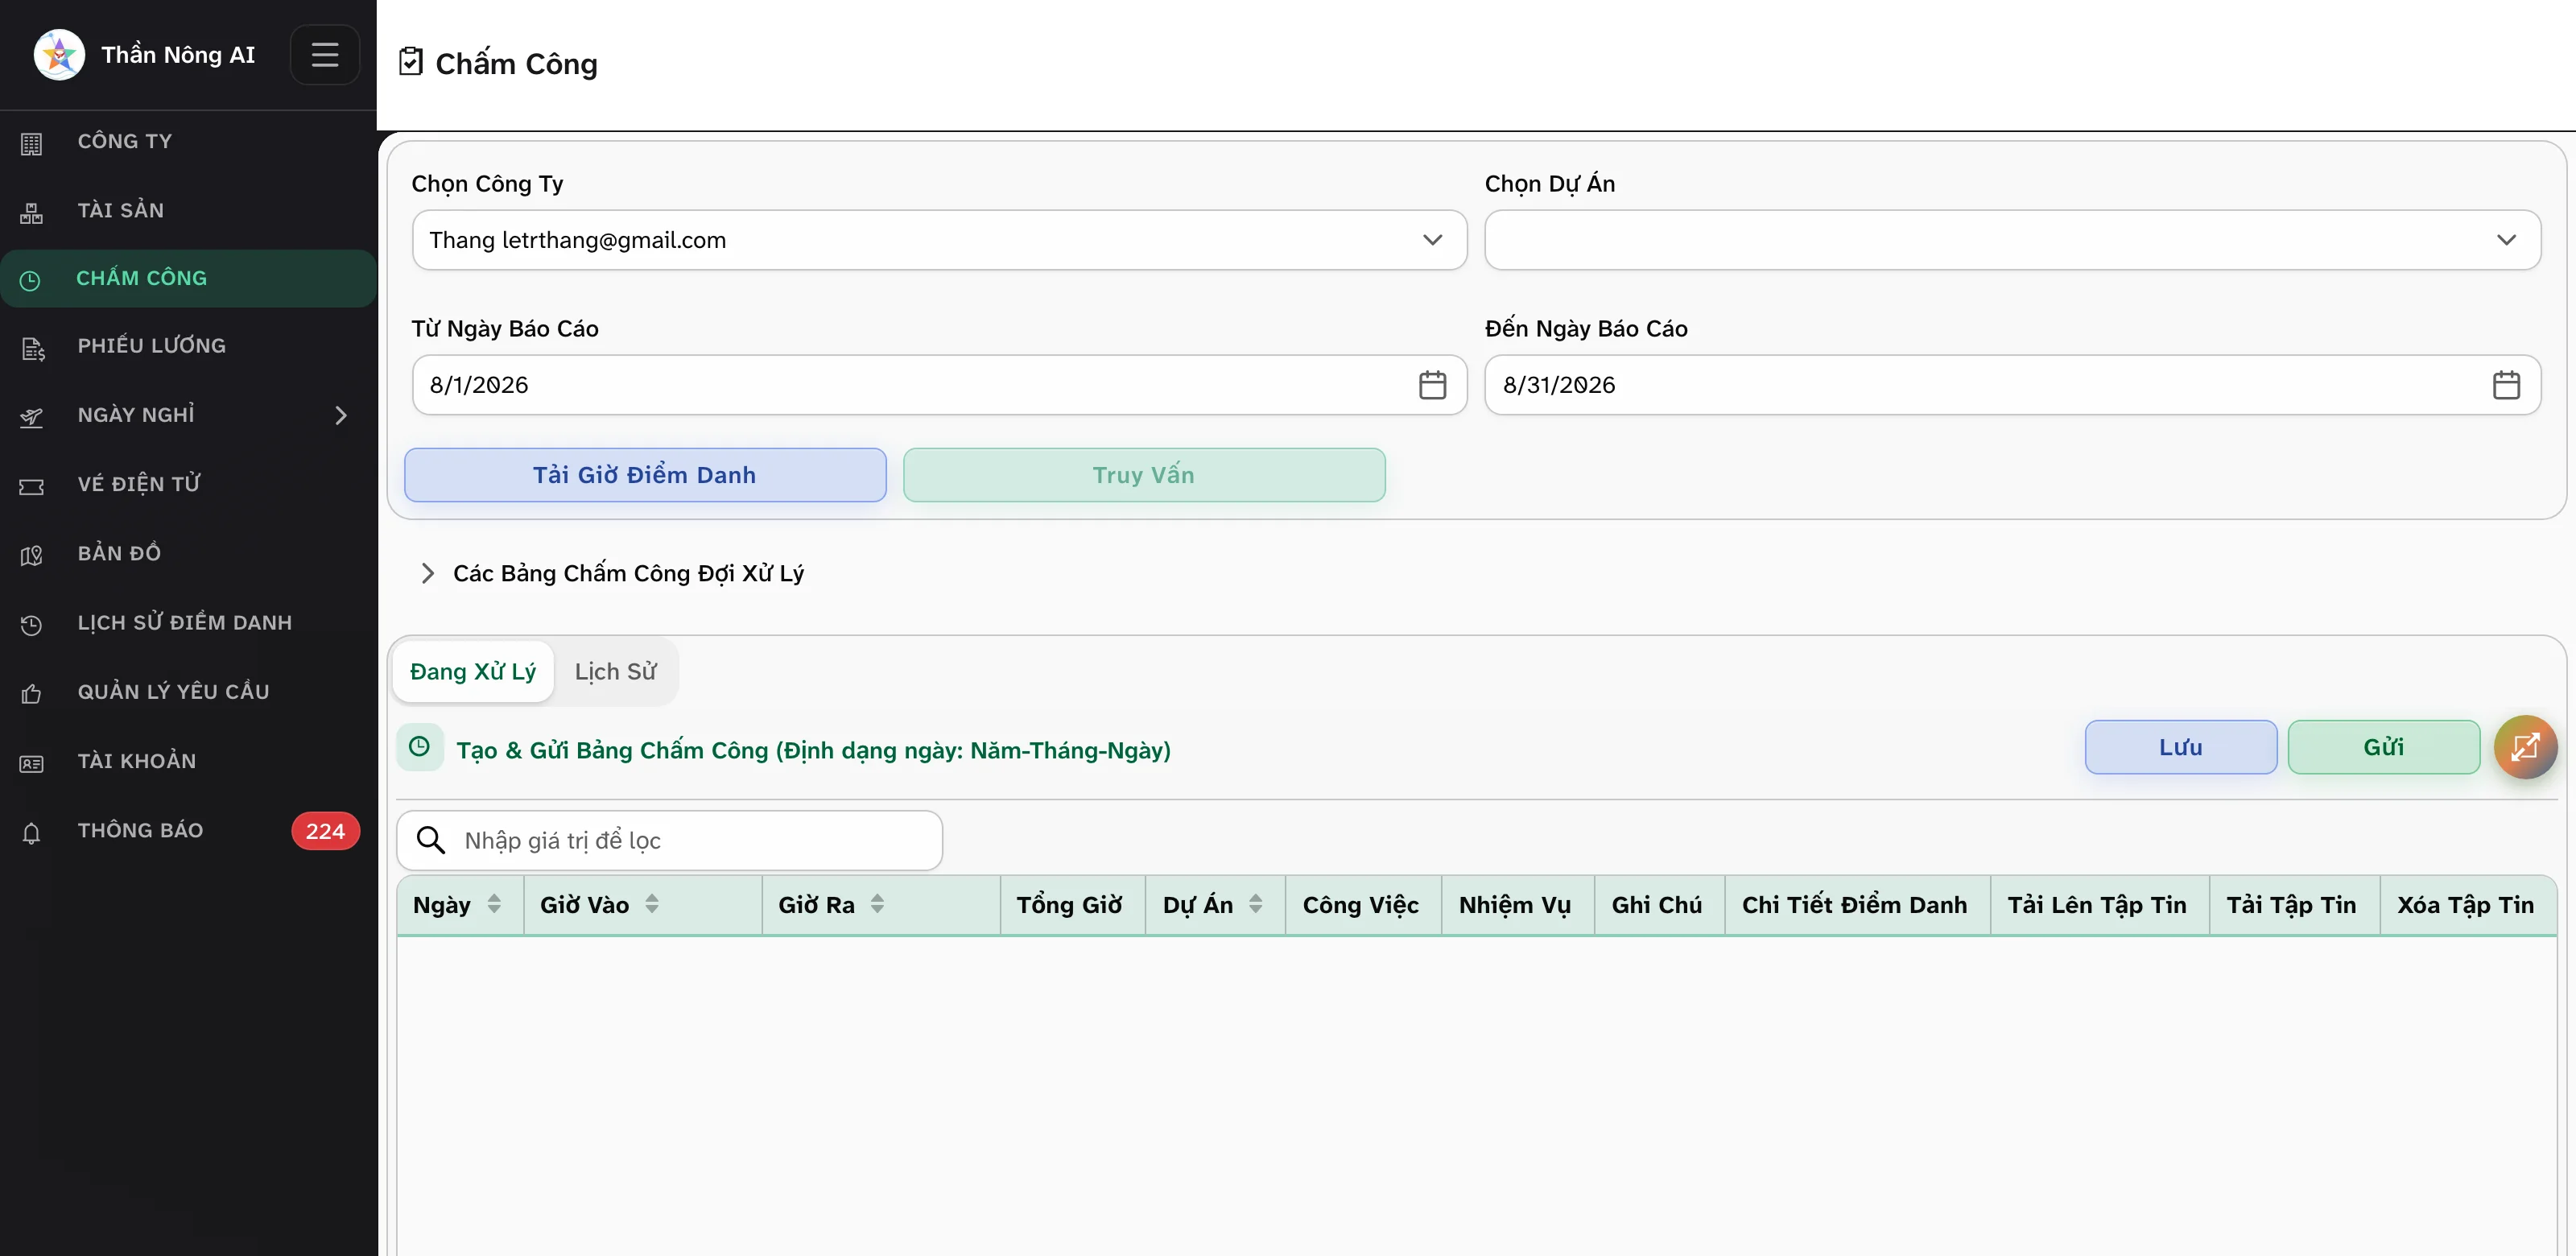2576x1256 pixels.
Task: Open Phiếu Lương from the sidebar
Action: point(188,346)
